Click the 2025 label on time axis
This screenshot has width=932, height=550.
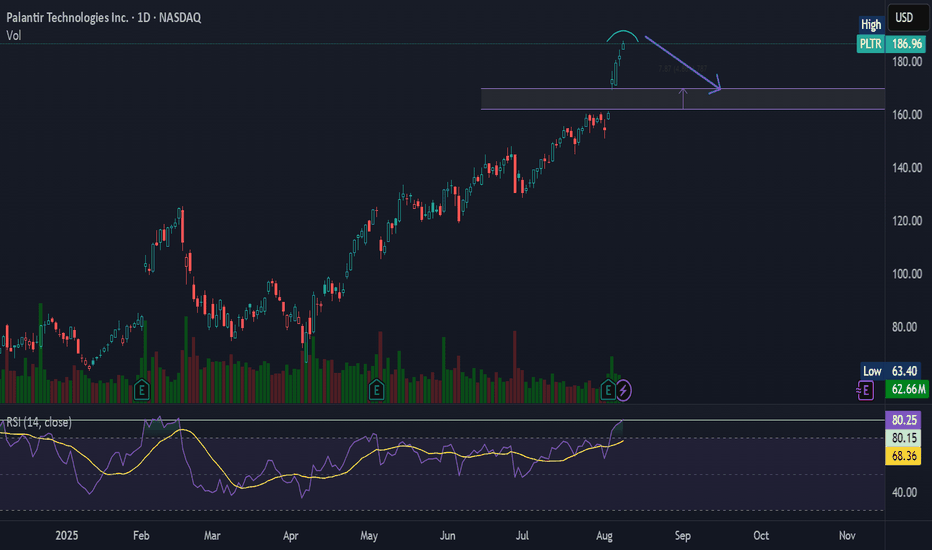pyautogui.click(x=67, y=536)
